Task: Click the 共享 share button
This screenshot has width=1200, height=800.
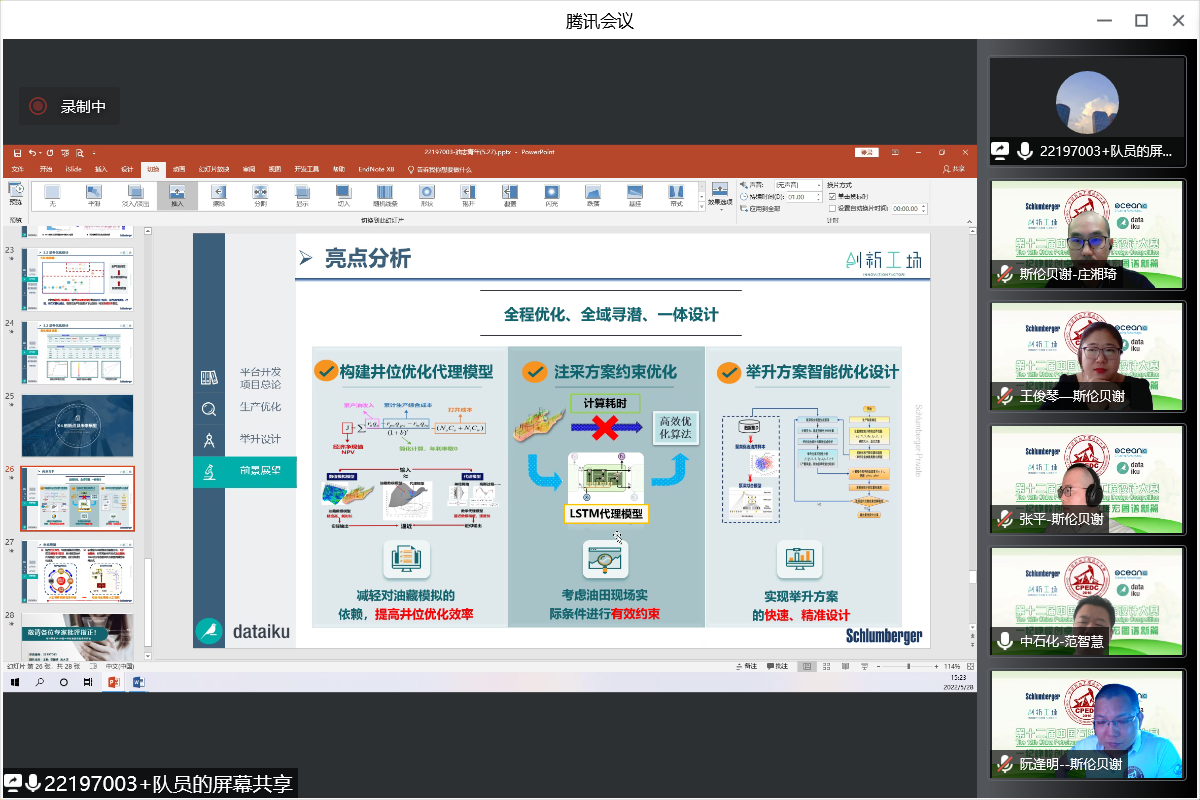Action: [953, 169]
